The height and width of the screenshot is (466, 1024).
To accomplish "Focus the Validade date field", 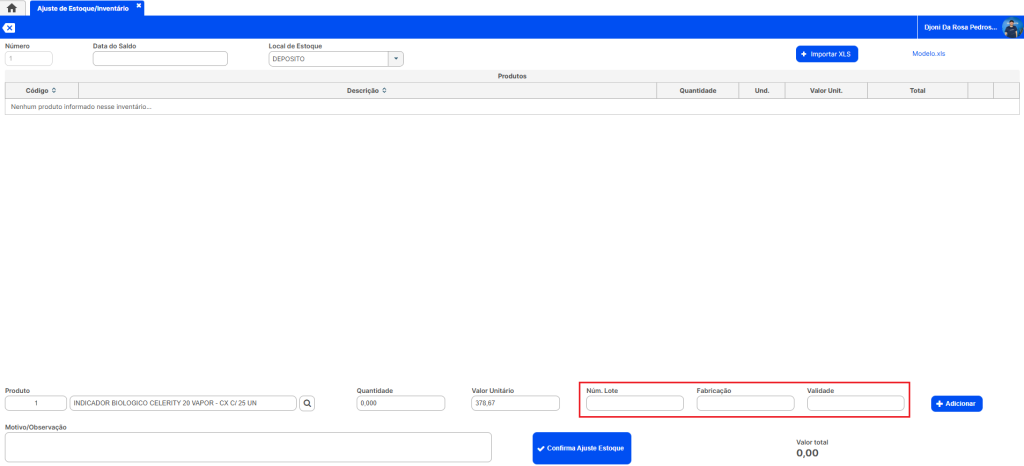I will point(855,404).
